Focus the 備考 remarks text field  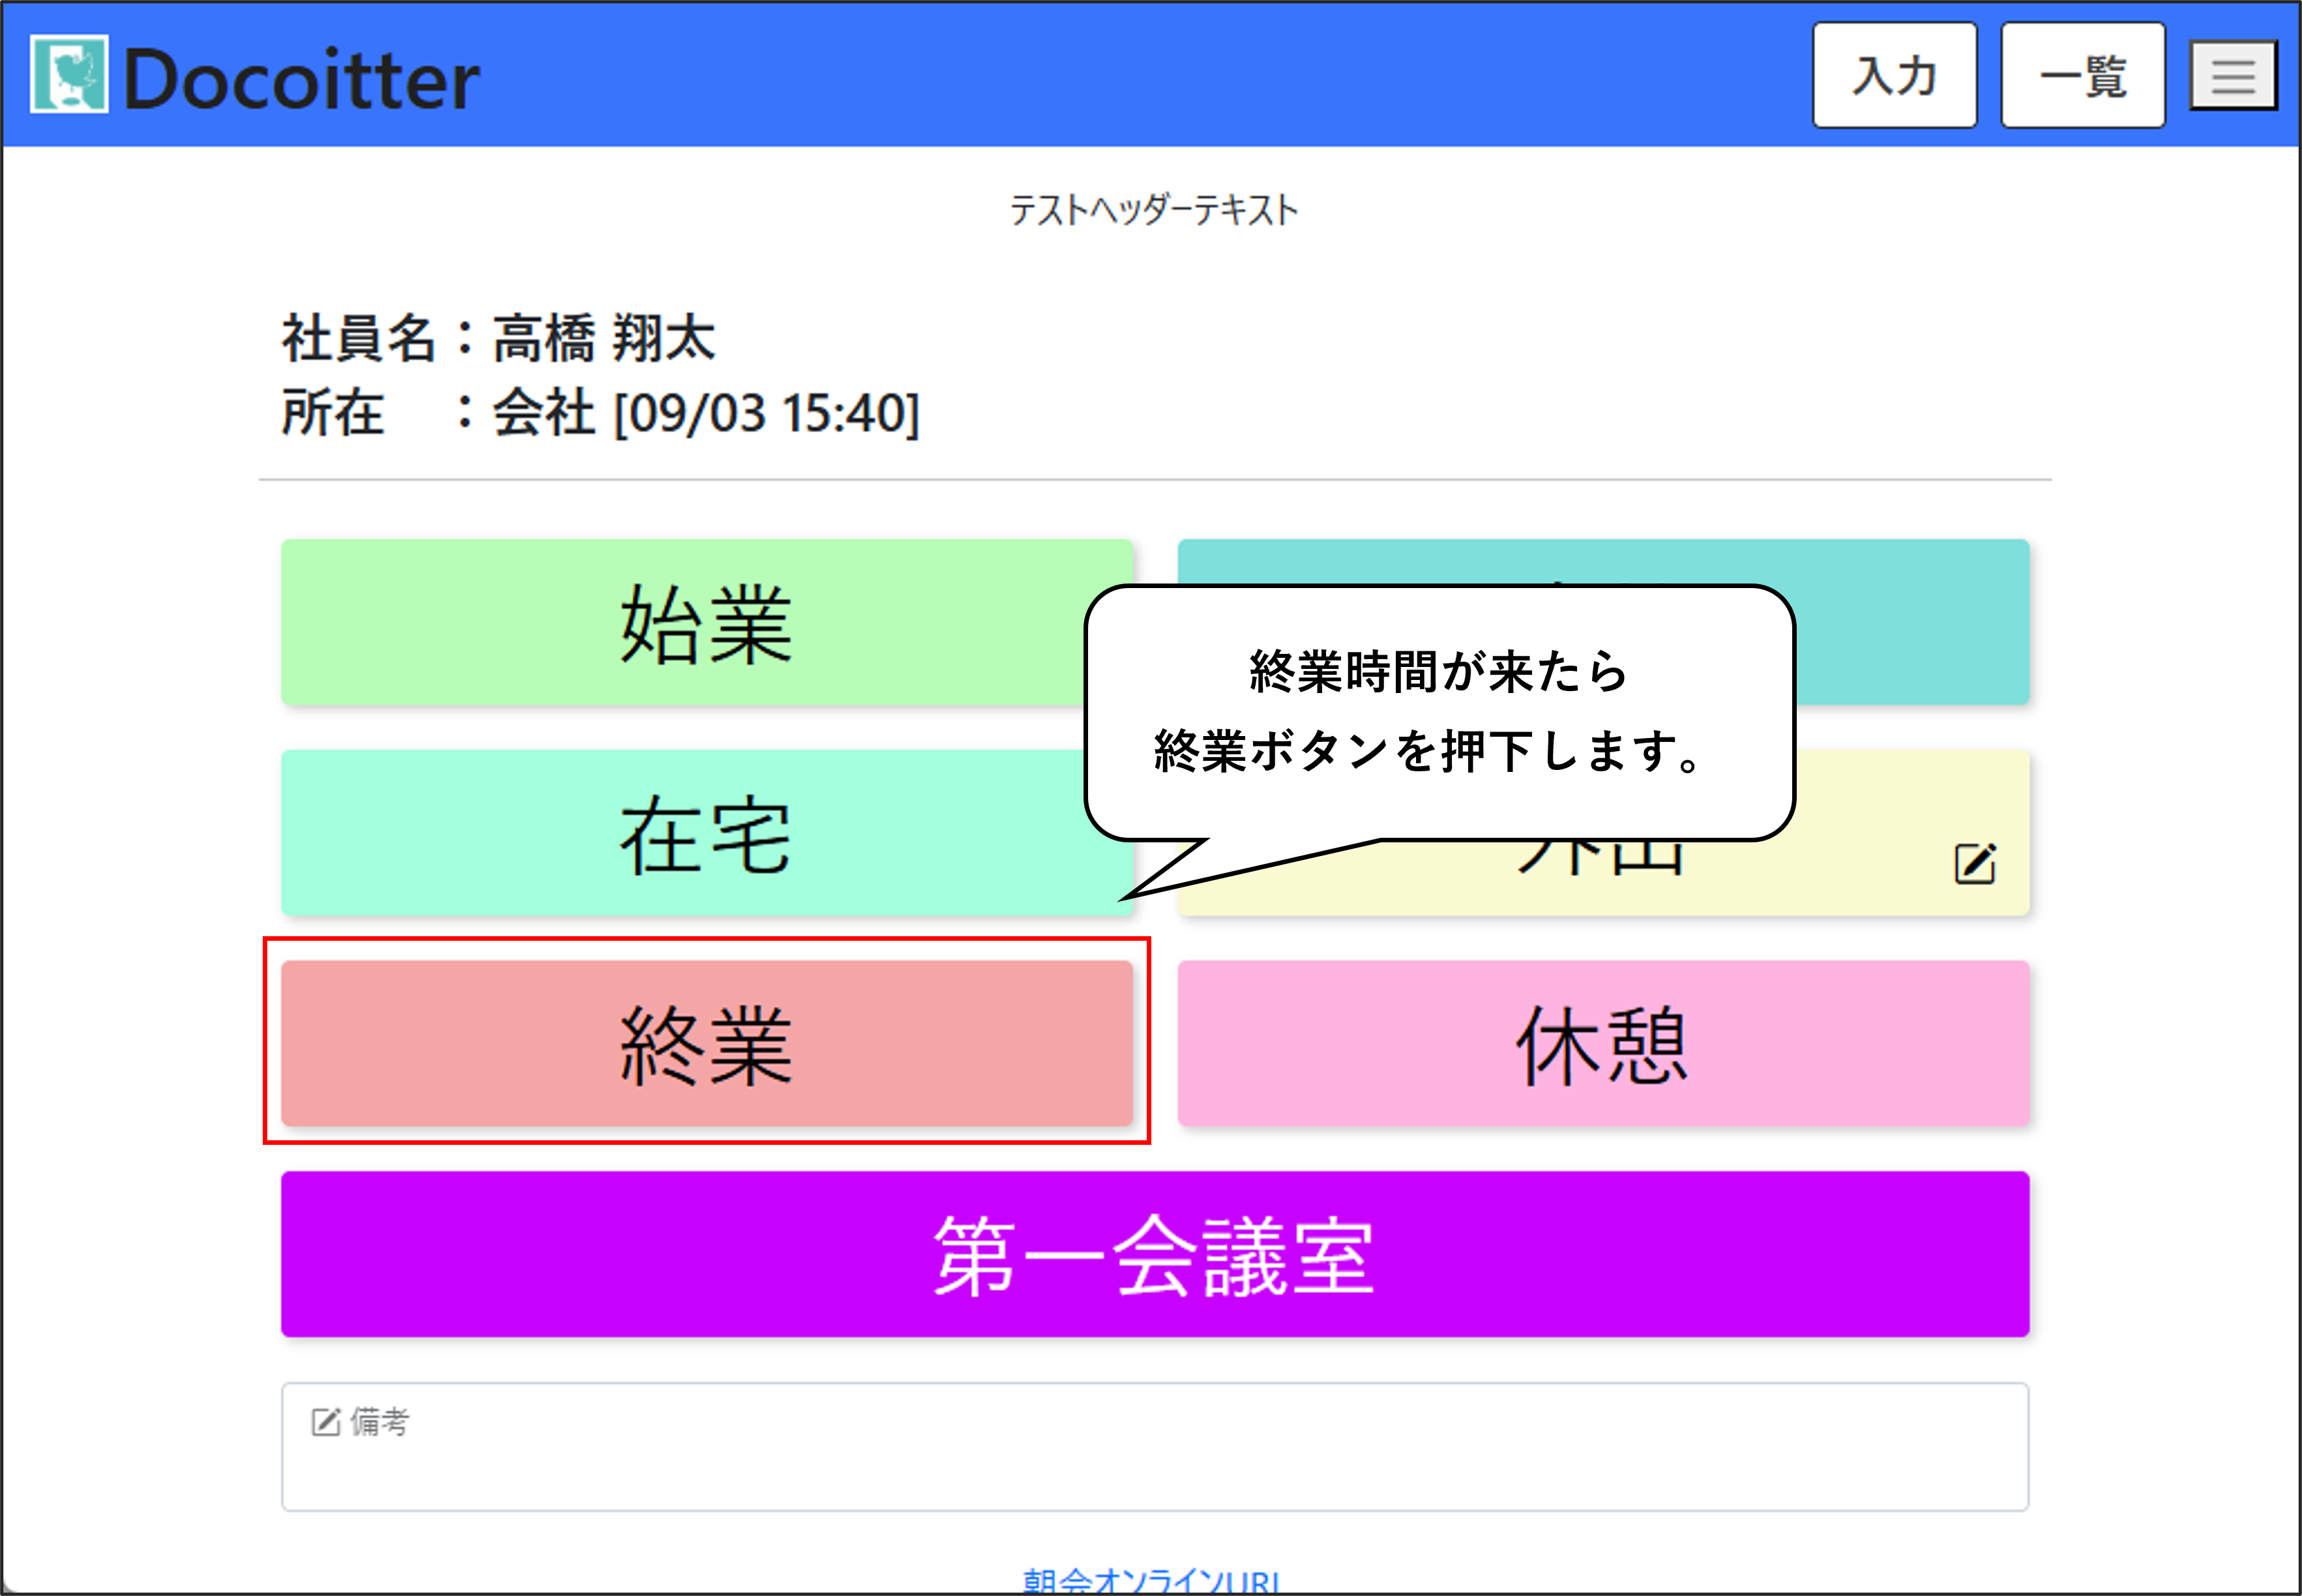(x=1154, y=1460)
